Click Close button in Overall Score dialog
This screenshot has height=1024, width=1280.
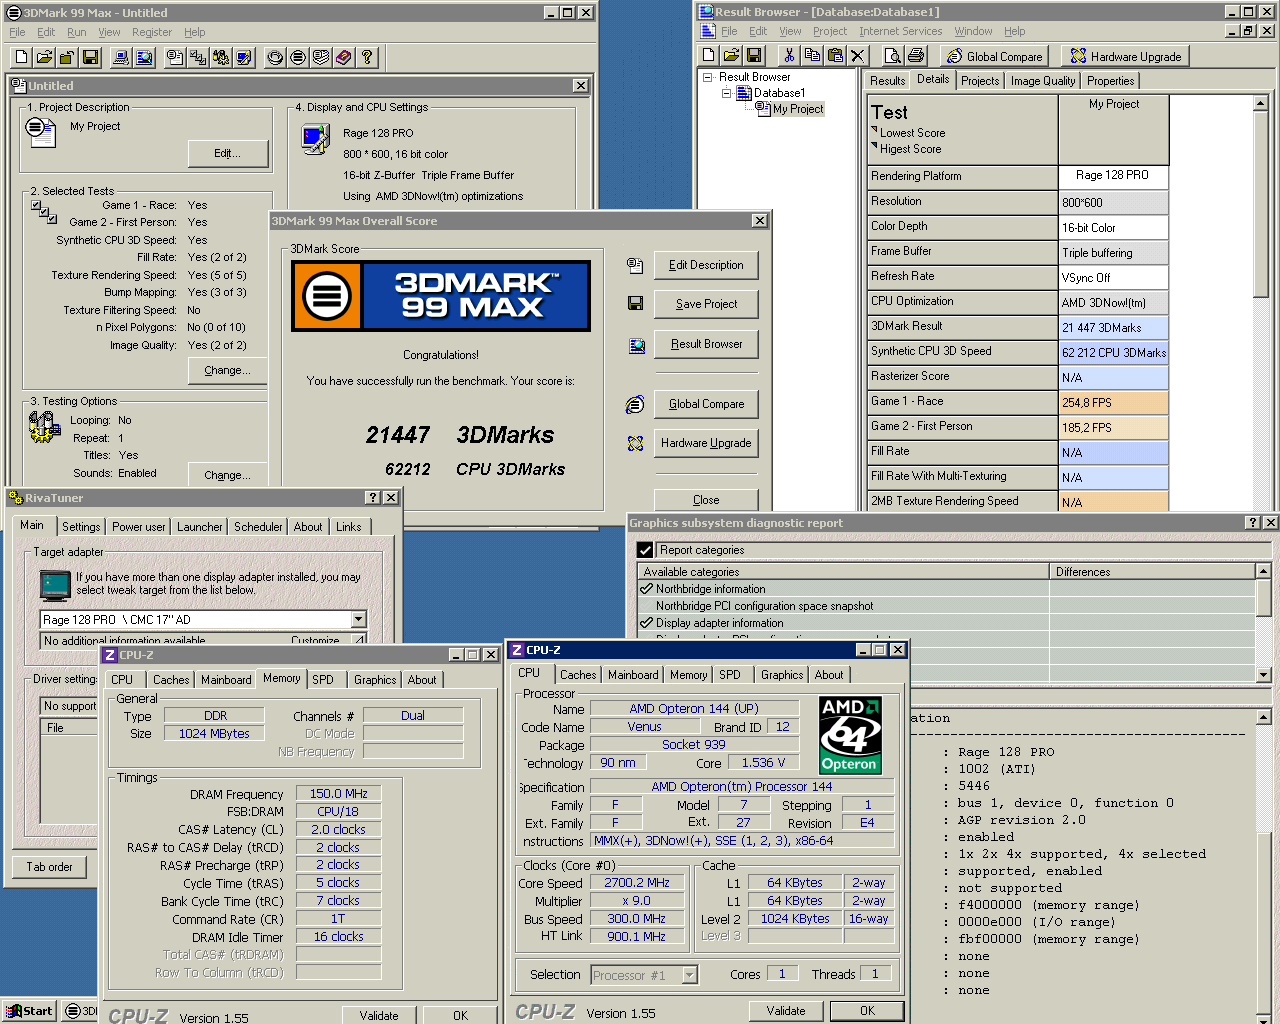[706, 499]
